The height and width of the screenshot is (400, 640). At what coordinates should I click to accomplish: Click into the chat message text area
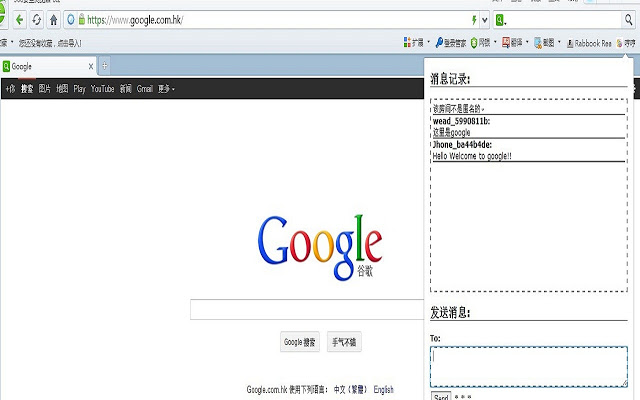pos(529,367)
